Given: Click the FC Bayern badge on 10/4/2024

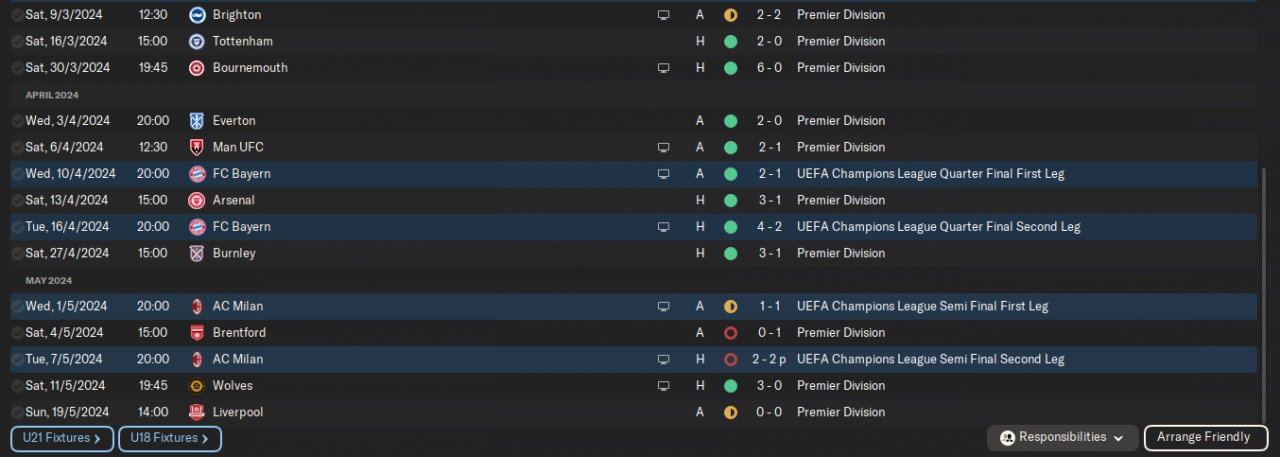Looking at the screenshot, I should coord(196,174).
